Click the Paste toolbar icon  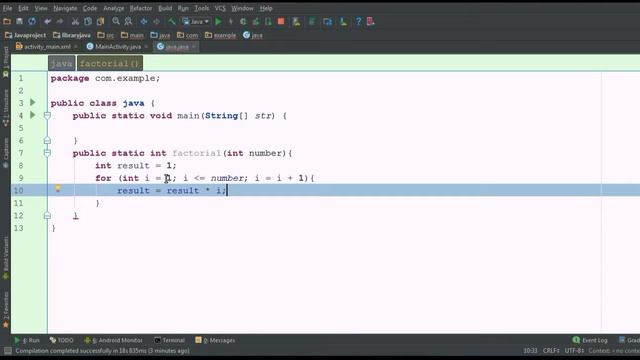point(100,22)
